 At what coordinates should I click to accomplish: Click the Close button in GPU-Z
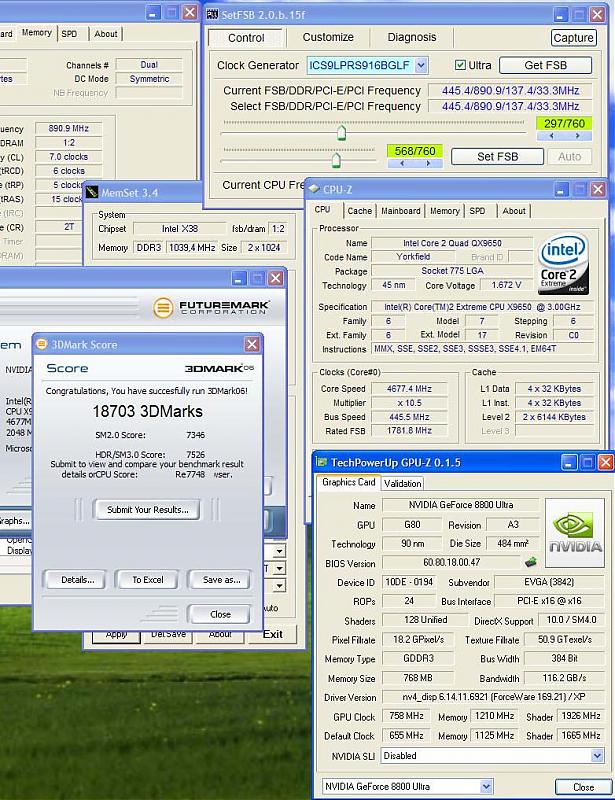point(583,787)
